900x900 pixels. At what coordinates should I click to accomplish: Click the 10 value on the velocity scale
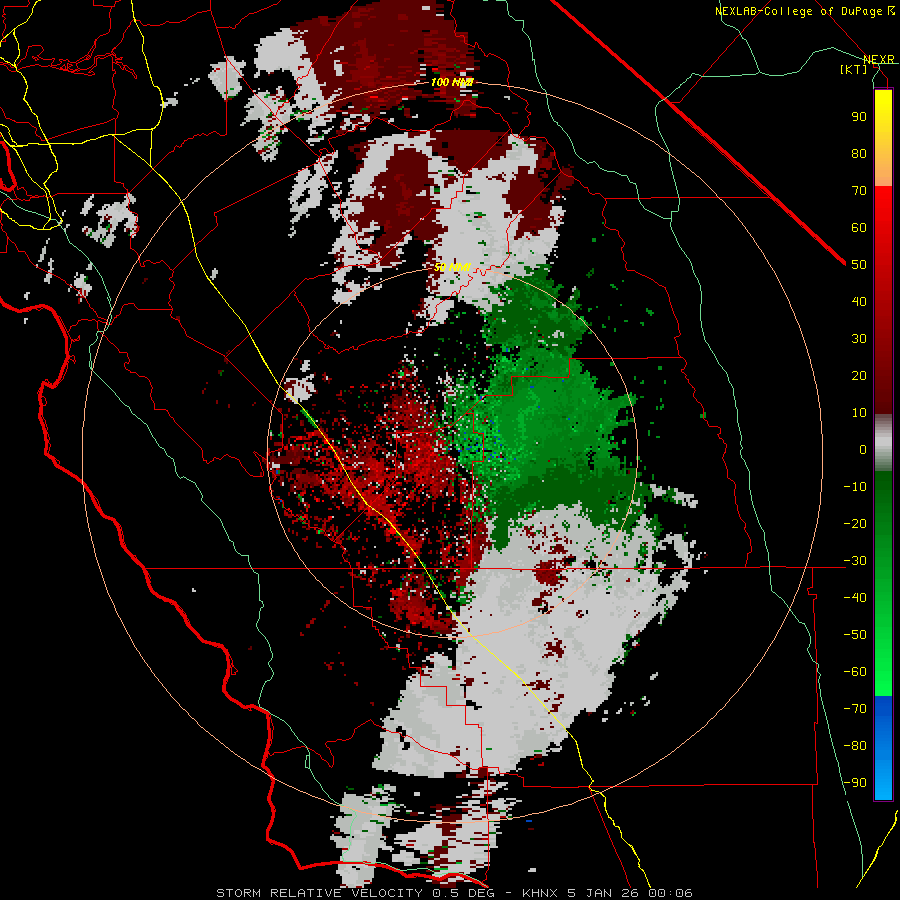point(859,413)
